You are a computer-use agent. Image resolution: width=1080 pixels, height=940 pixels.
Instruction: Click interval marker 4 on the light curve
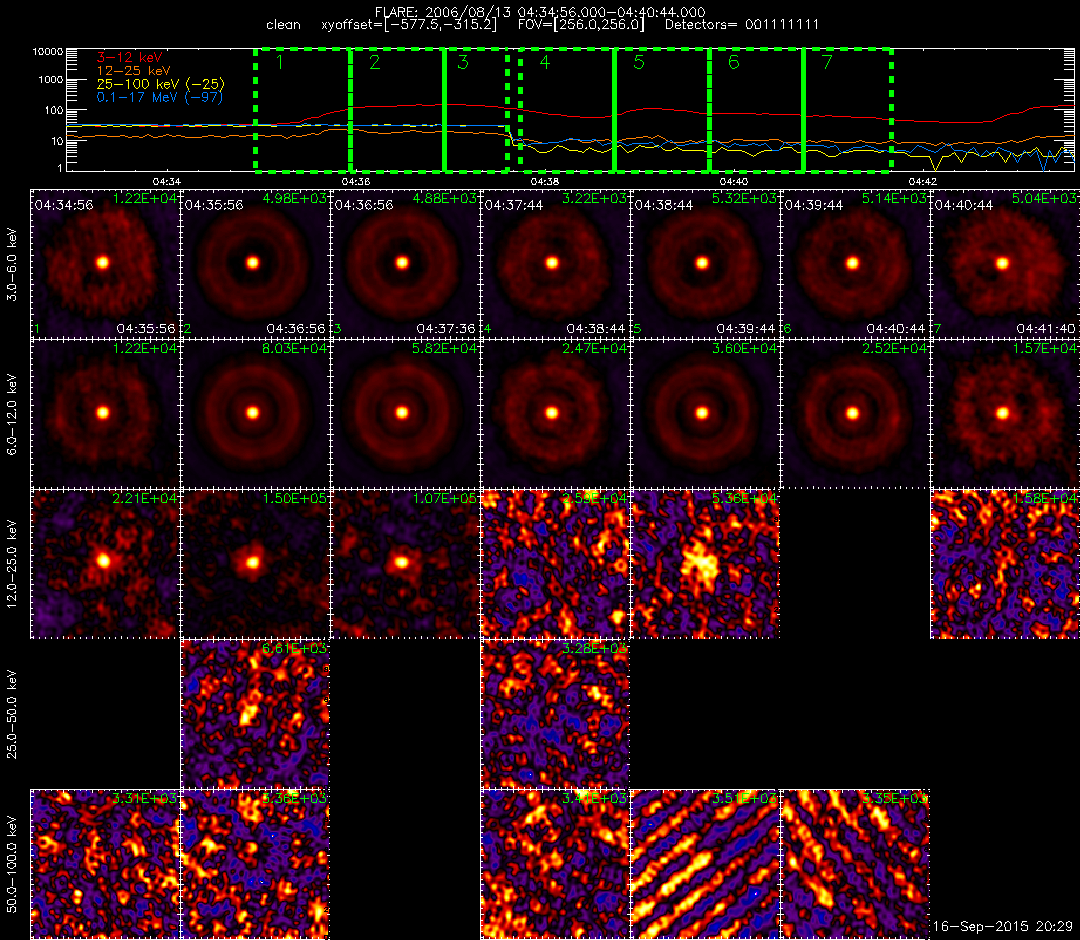545,63
